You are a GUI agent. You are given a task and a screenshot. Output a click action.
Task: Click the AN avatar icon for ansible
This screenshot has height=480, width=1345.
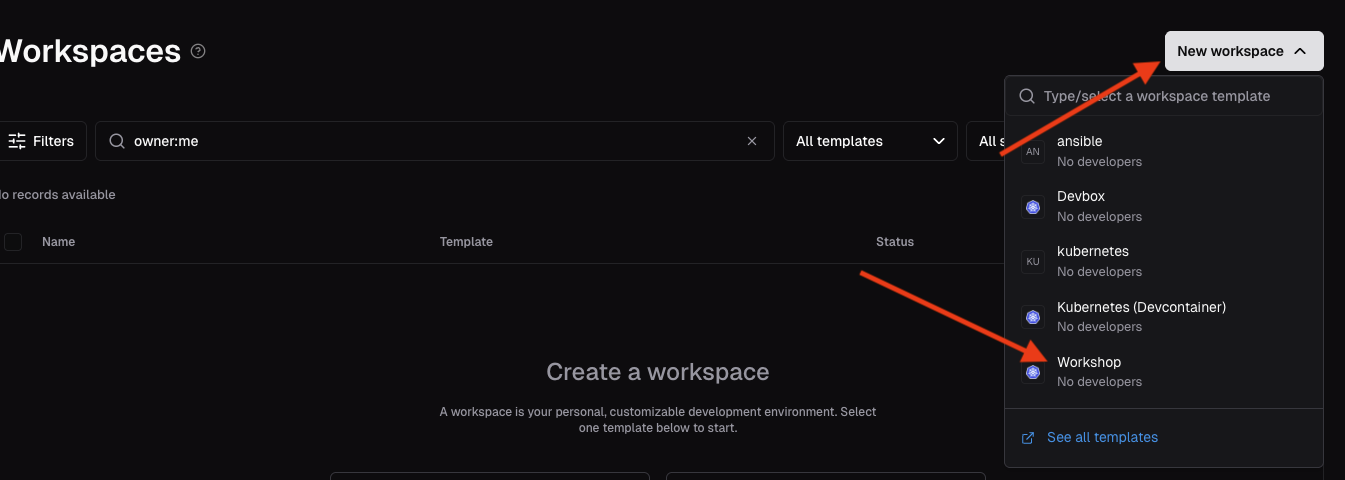(1033, 151)
